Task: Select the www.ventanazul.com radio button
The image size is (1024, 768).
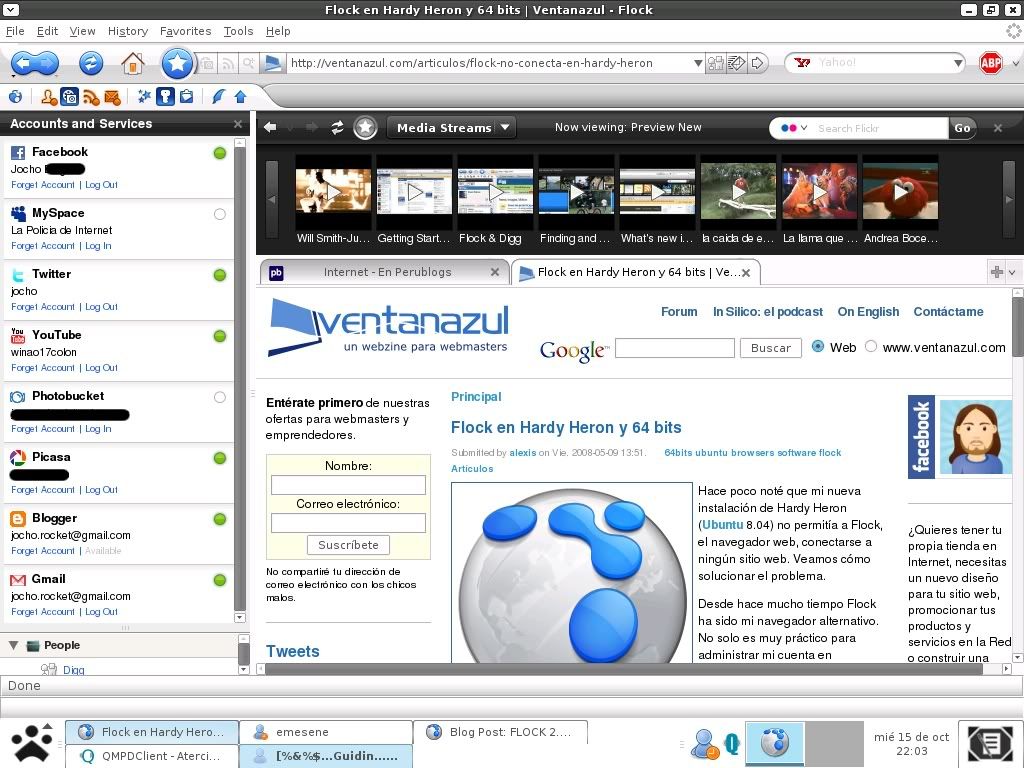Action: click(x=871, y=347)
